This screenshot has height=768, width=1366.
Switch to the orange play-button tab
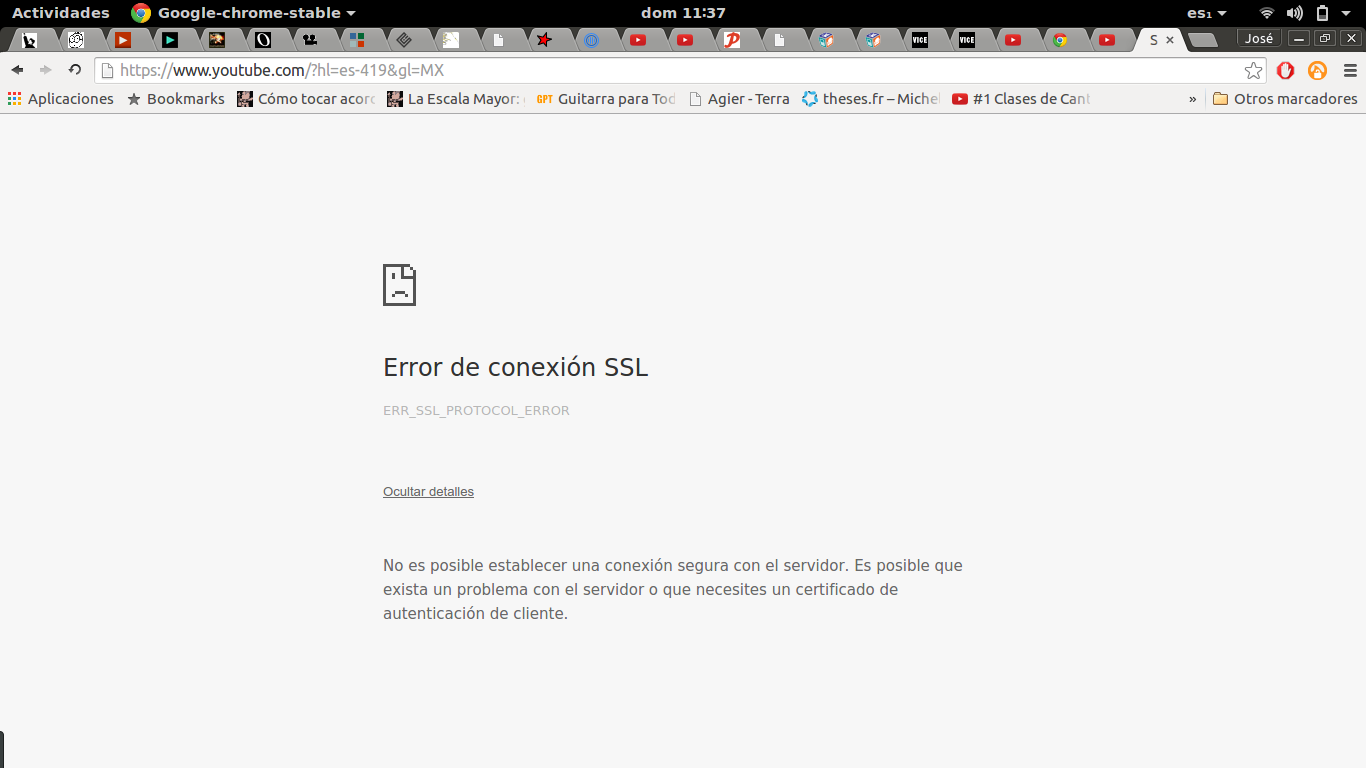[123, 40]
